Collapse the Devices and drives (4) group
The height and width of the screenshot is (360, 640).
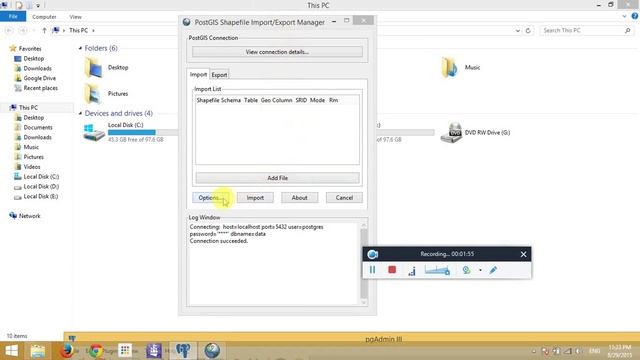(x=80, y=113)
